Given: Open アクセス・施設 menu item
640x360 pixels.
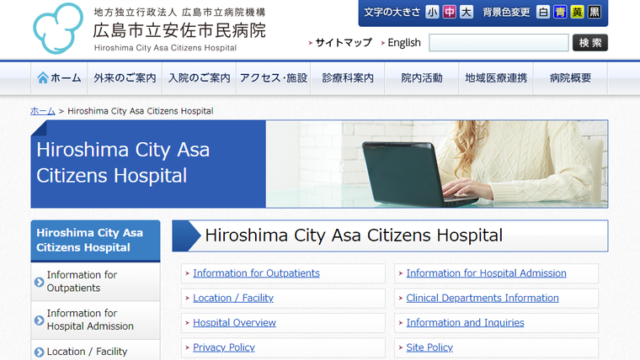Looking at the screenshot, I should click(x=273, y=78).
